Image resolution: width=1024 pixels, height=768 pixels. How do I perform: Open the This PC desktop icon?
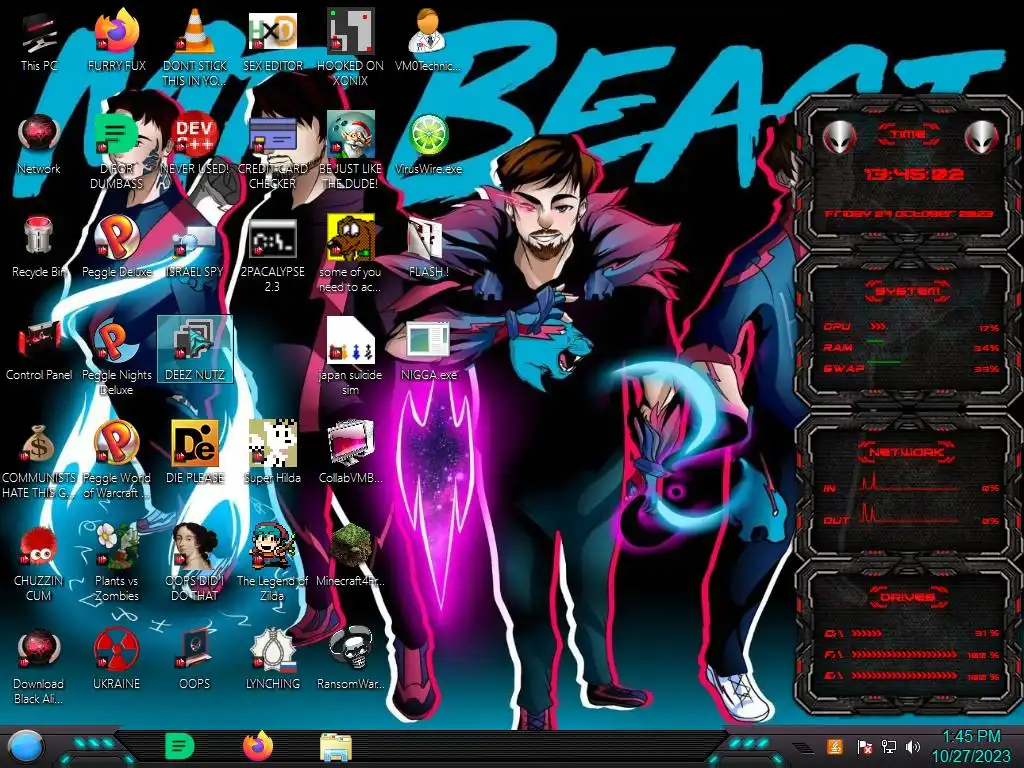click(x=39, y=40)
